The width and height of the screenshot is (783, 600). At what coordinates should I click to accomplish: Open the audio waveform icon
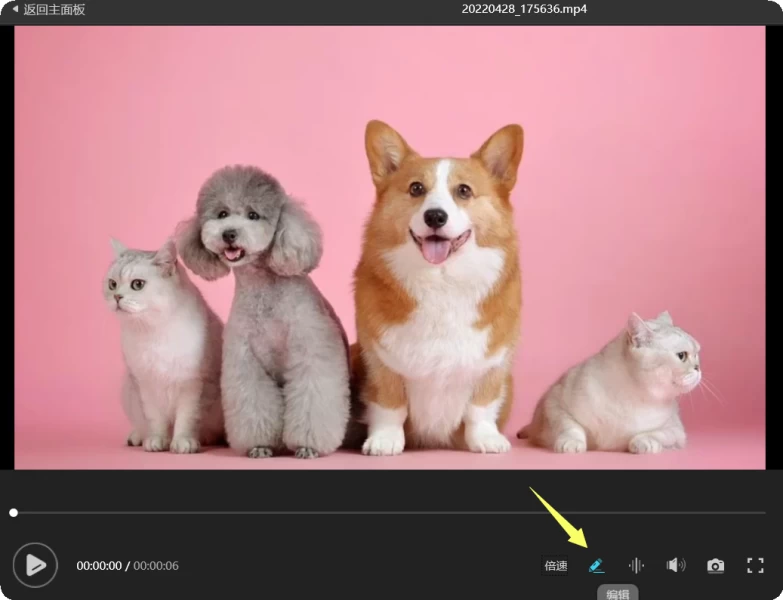click(x=636, y=566)
